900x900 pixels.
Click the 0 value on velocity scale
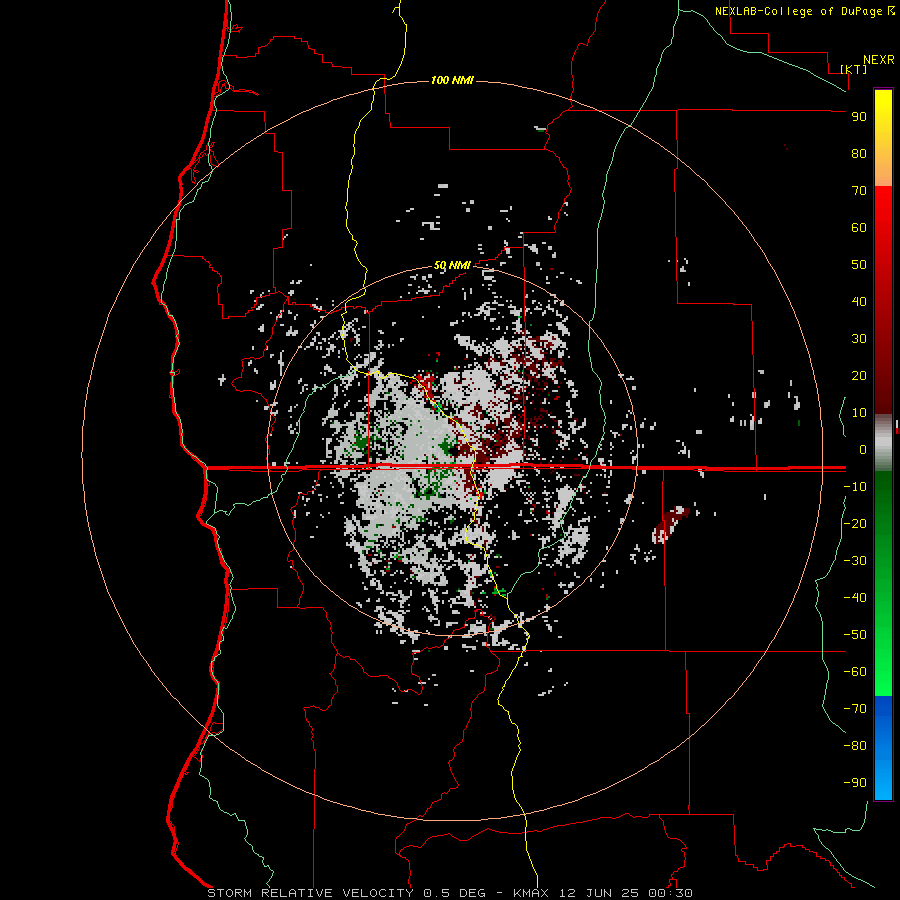[x=863, y=450]
